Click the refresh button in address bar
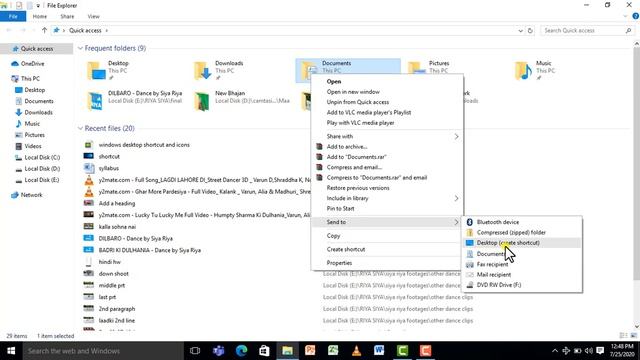Screen dimensions: 640x360 (x=530, y=31)
